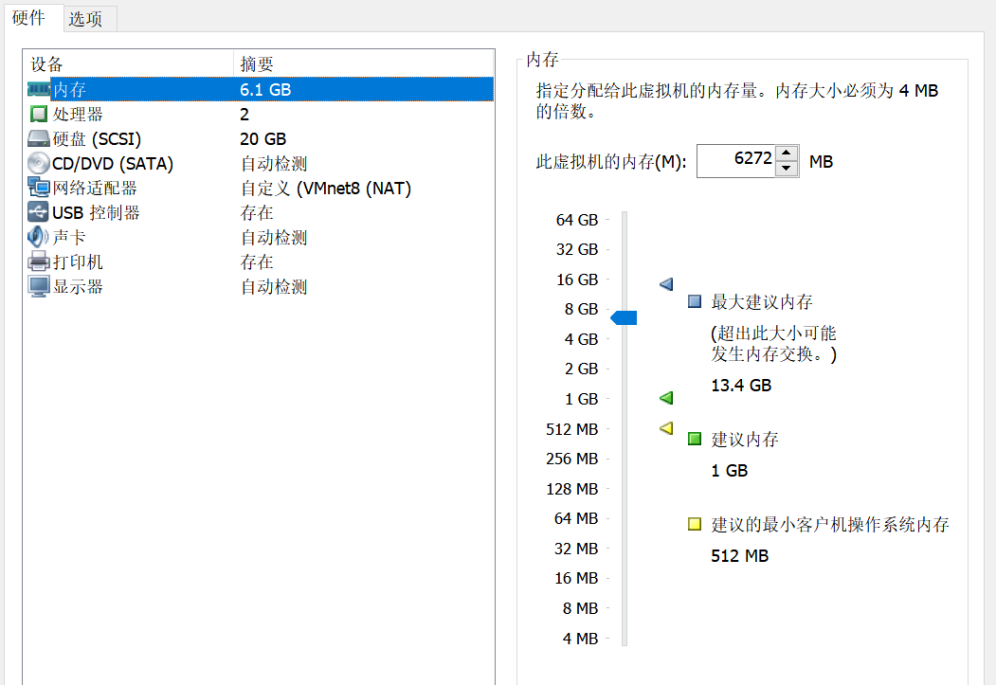
Task: Click the 16 MB slider scale label
Action: 576,578
